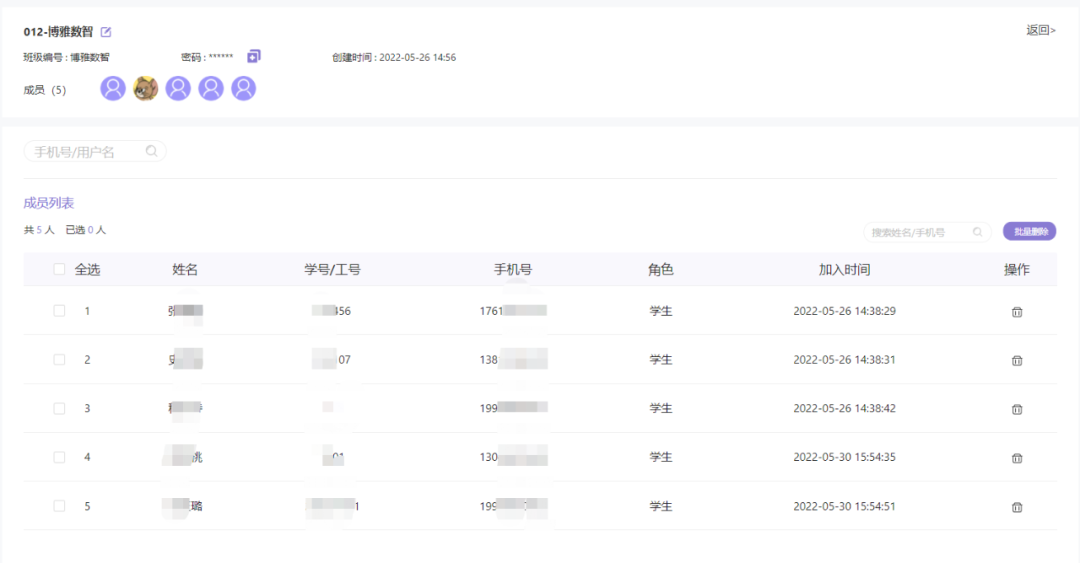
Task: Click join time 2022-05-30 15:54:51
Action: pyautogui.click(x=844, y=506)
